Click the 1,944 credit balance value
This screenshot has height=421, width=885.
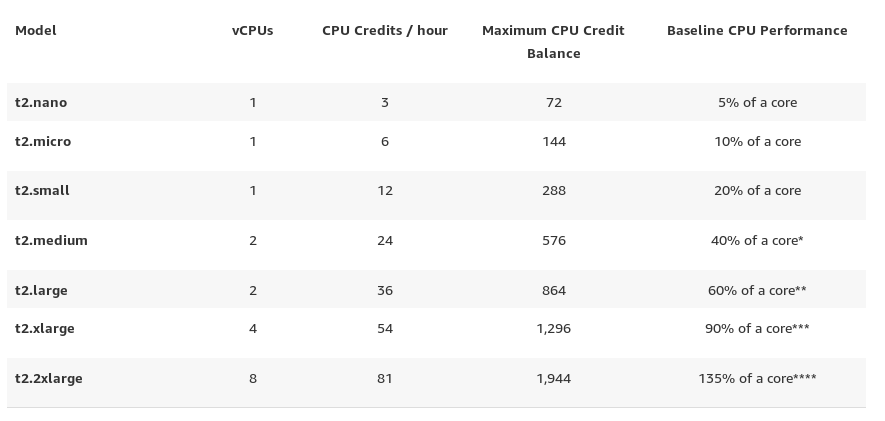[x=553, y=378]
